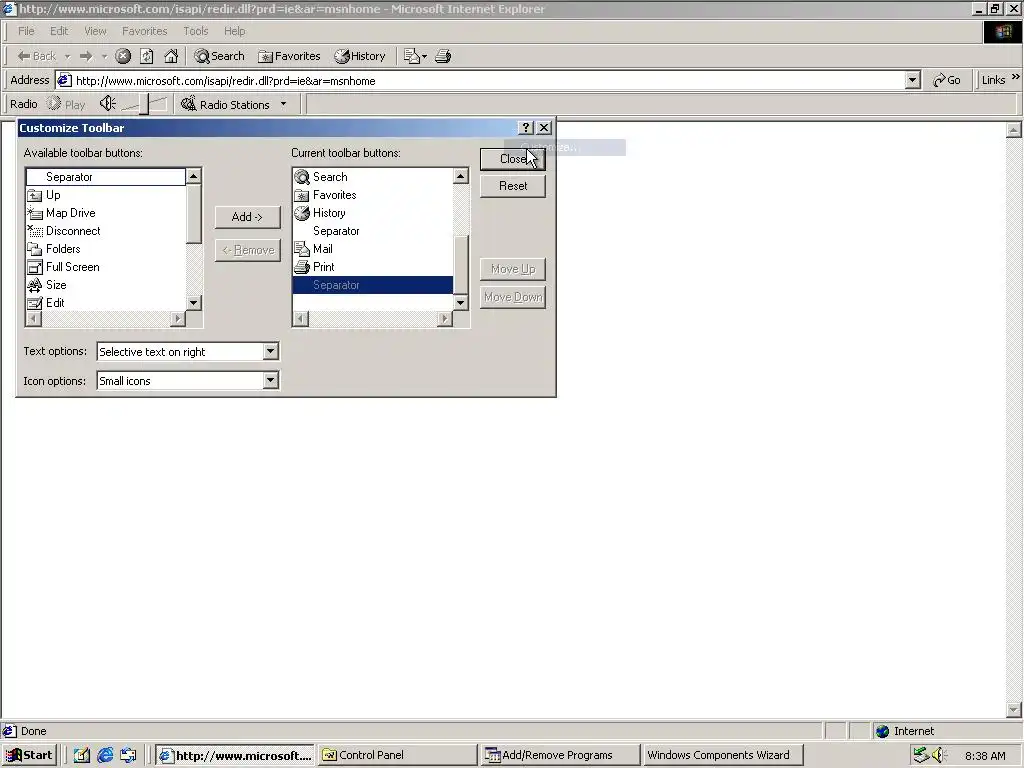The image size is (1024, 768).
Task: Click the Print icon in the toolbar
Action: [443, 56]
